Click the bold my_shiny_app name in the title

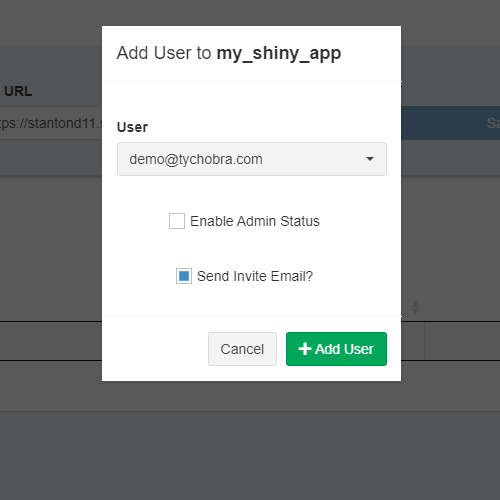tap(279, 53)
